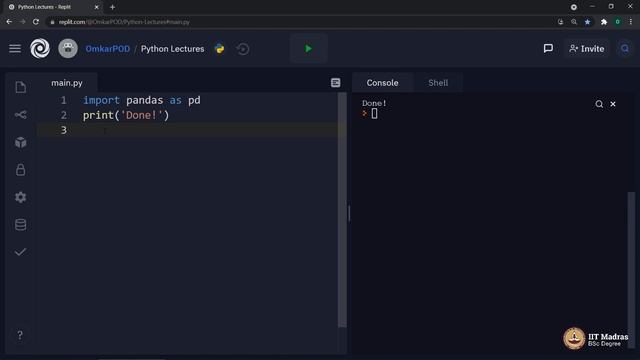
Task: Switch to the Shell tab
Action: coord(438,83)
